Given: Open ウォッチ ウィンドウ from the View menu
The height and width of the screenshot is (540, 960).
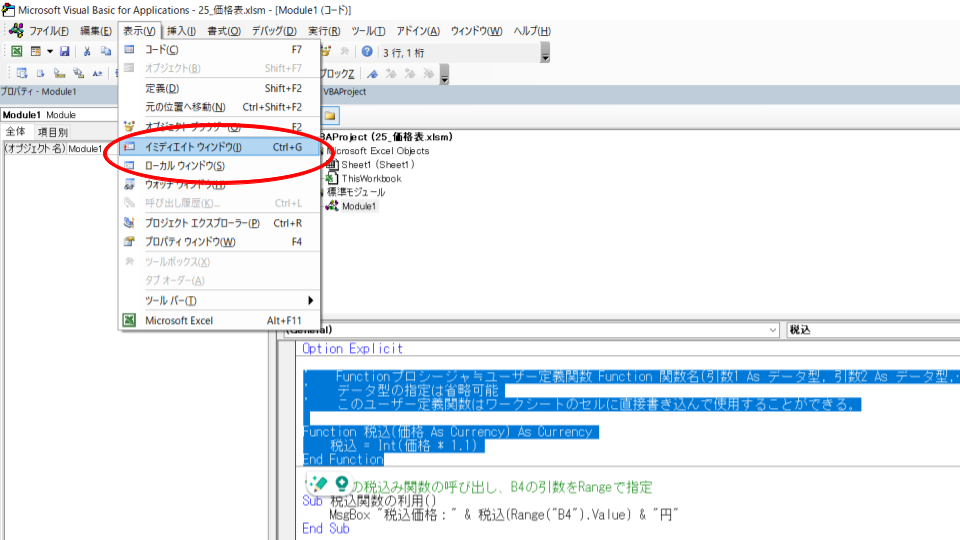Looking at the screenshot, I should [x=220, y=184].
